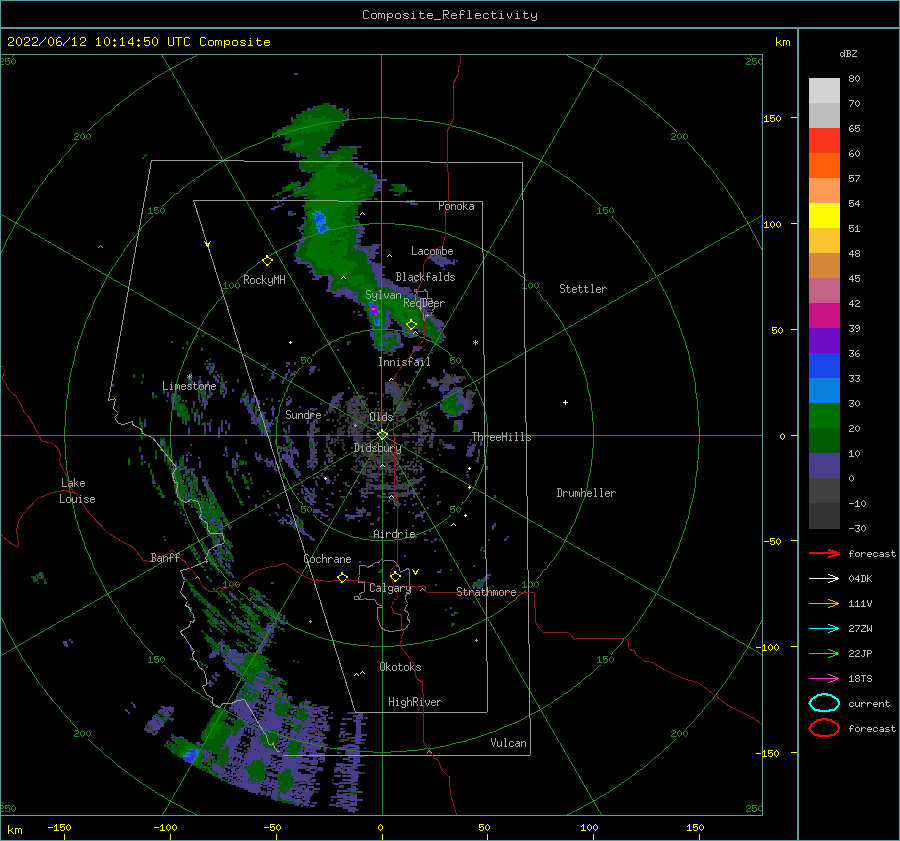900x841 pixels.
Task: Click the cyan 27ZW arrow in legend
Action: [x=824, y=629]
